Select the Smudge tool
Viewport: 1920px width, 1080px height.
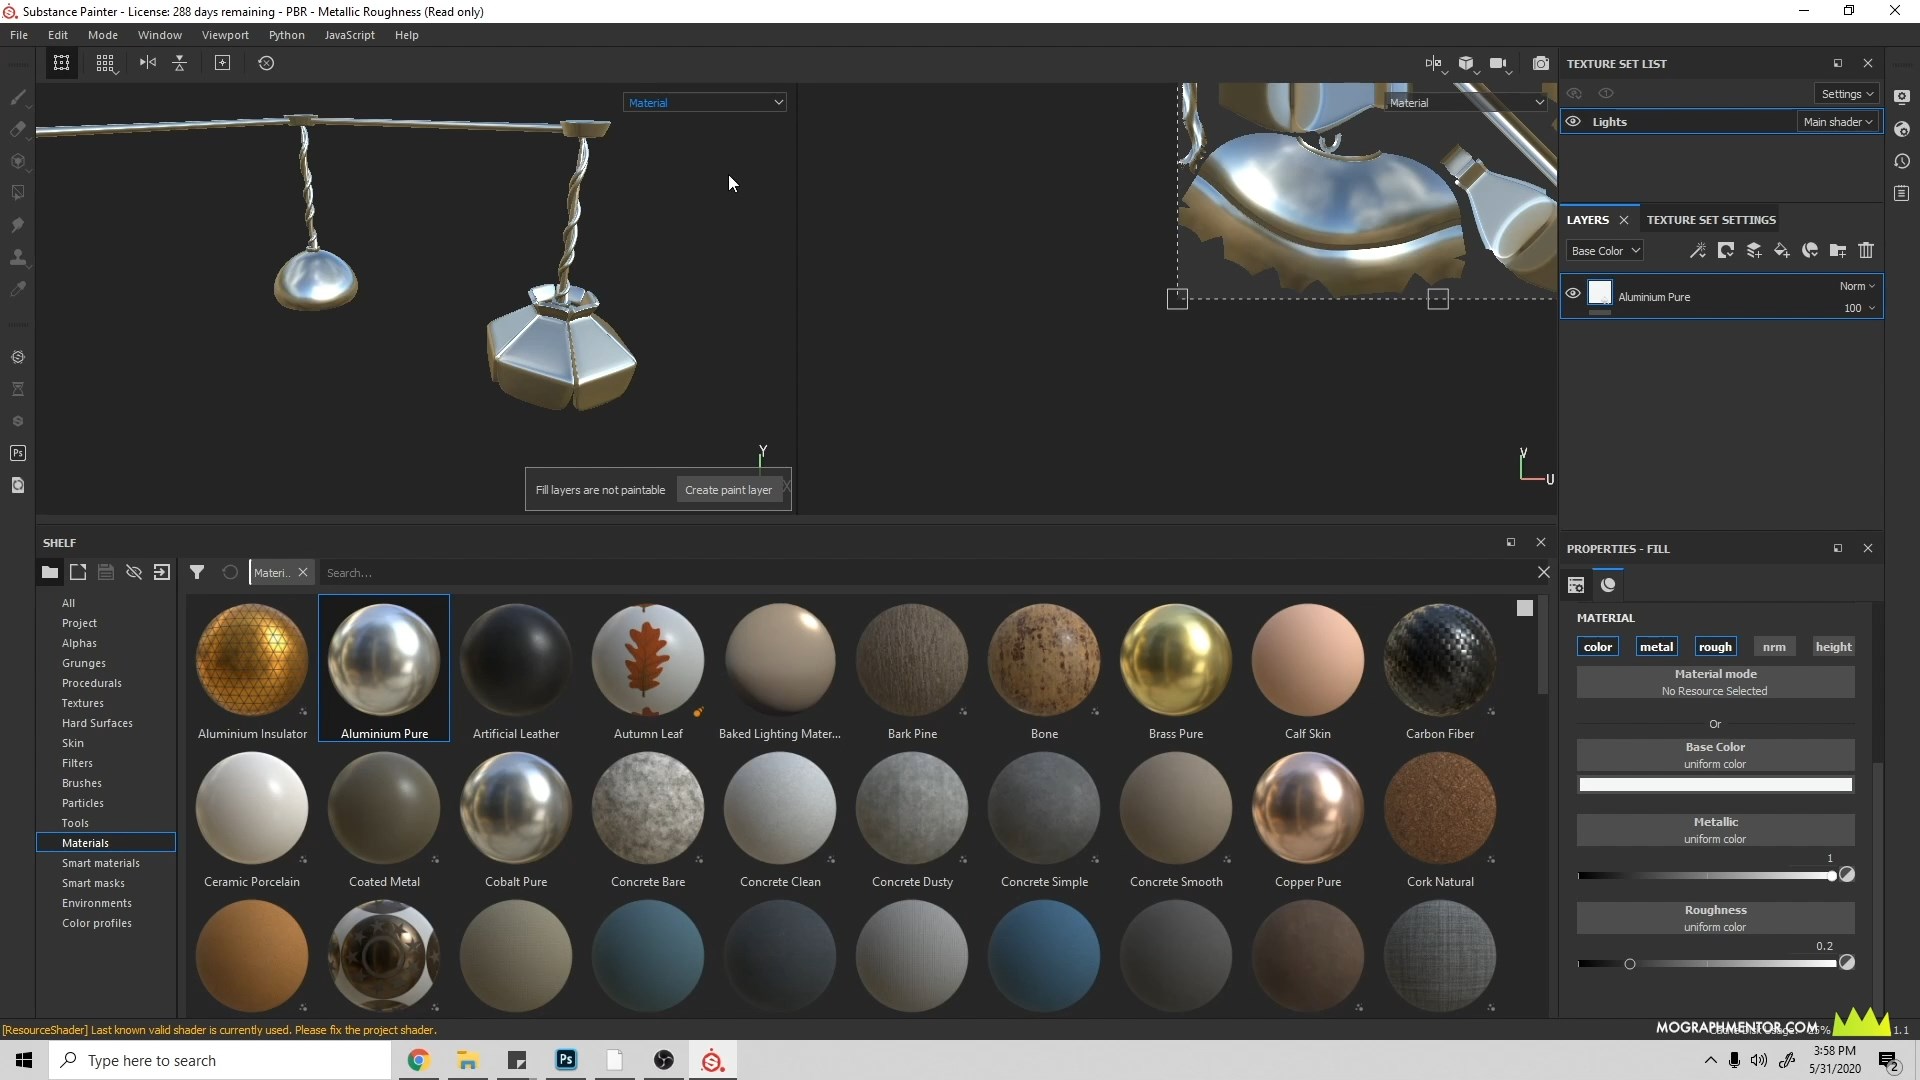tap(17, 225)
